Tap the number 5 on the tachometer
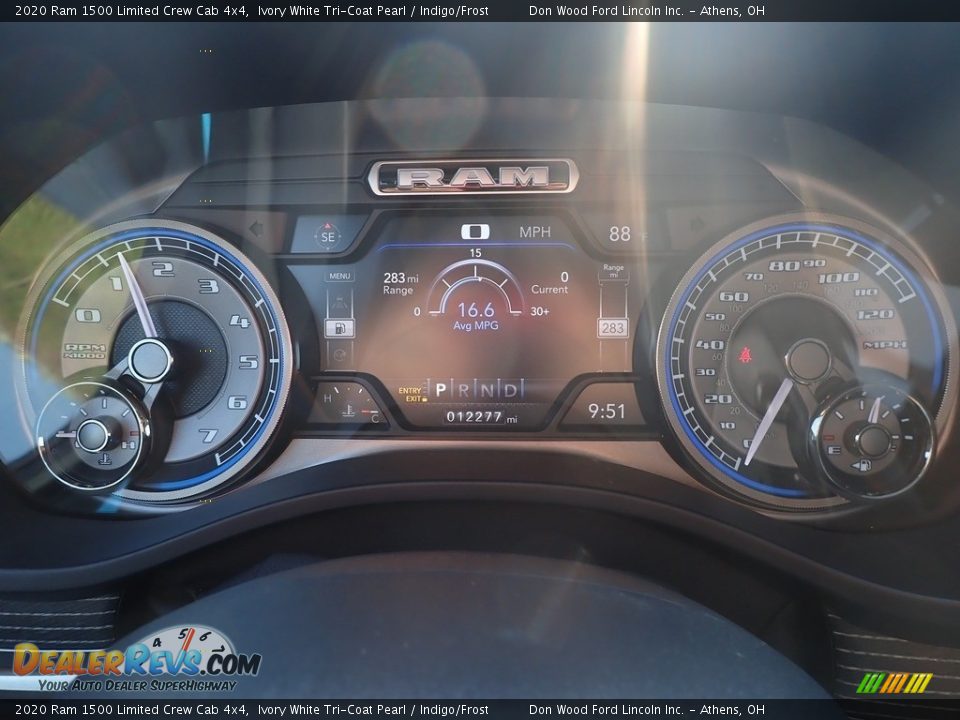Screen dimensions: 960x720 248,362
